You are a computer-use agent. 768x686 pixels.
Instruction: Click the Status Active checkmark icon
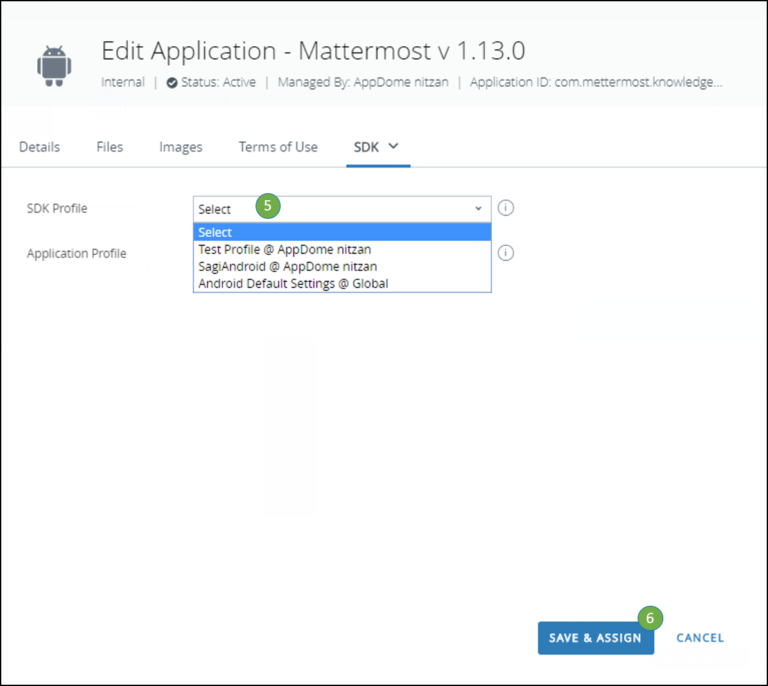click(172, 83)
